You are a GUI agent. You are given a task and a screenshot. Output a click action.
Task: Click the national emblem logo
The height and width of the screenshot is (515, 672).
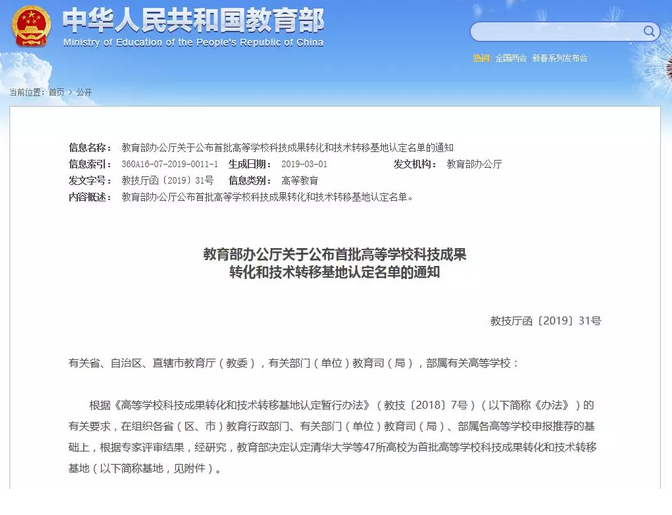coord(30,27)
